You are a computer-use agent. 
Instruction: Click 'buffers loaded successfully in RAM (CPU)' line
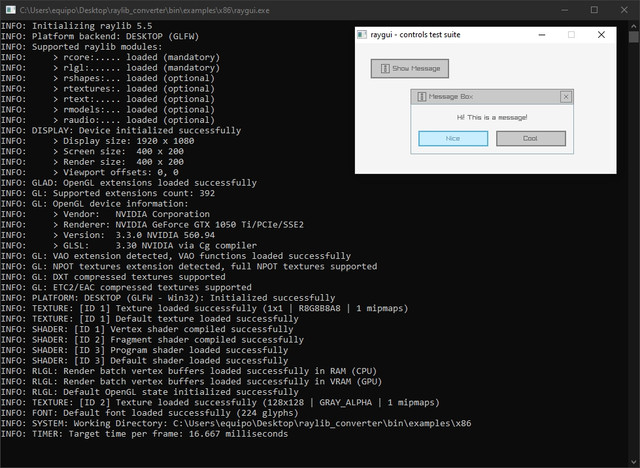point(189,371)
